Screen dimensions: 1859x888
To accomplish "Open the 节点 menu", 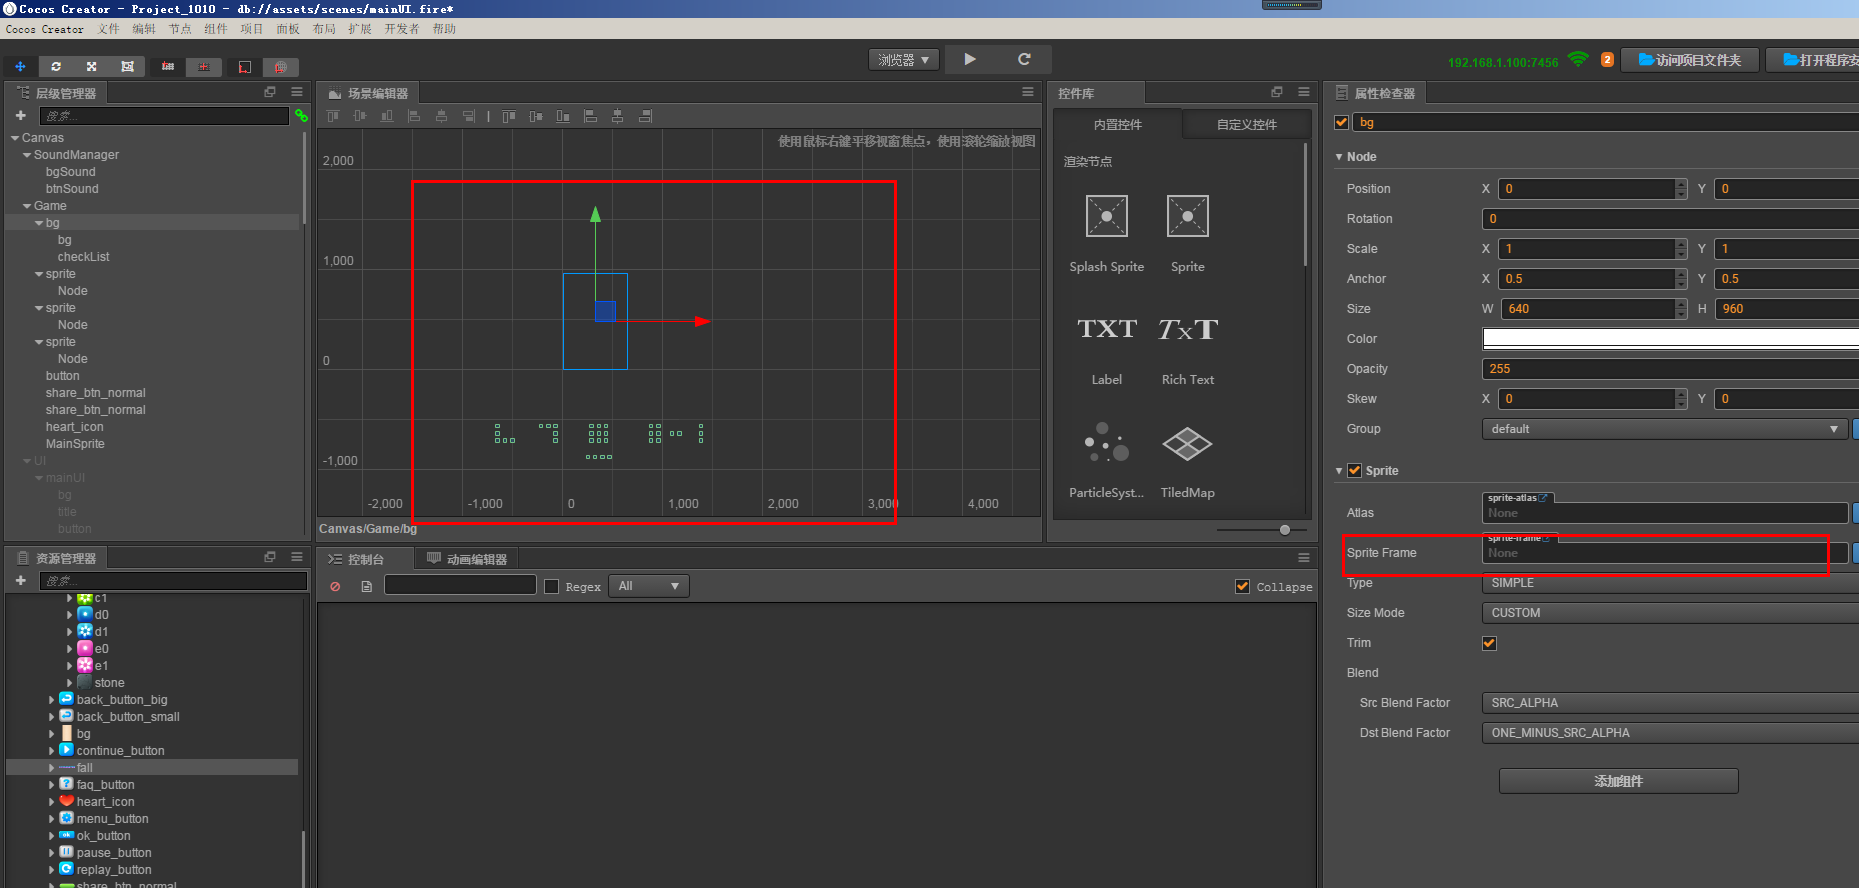I will click(180, 29).
